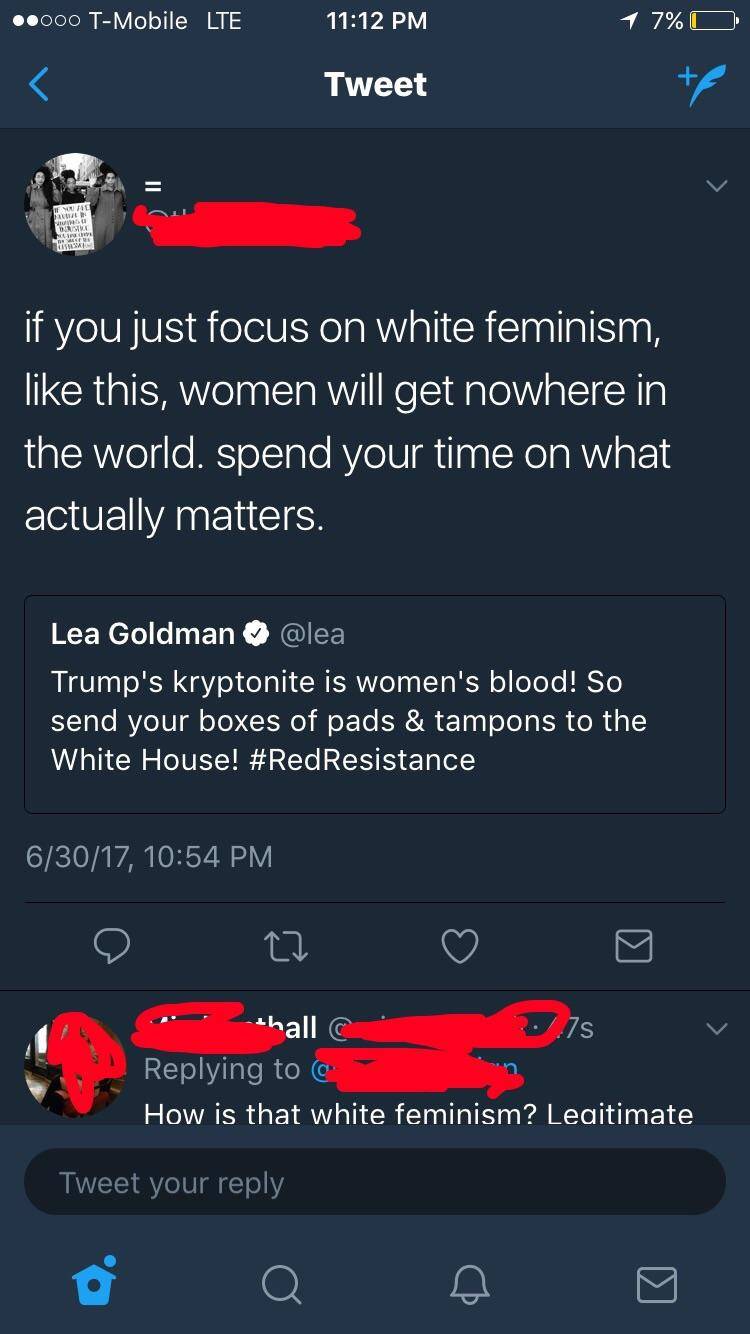Share the tweet via the envelope icon
Viewport: 750px width, 1334px height.
coord(633,946)
